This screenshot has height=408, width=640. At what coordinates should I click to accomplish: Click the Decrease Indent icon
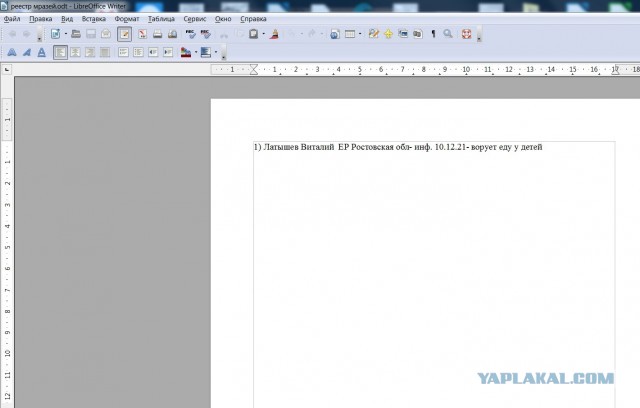tap(153, 52)
